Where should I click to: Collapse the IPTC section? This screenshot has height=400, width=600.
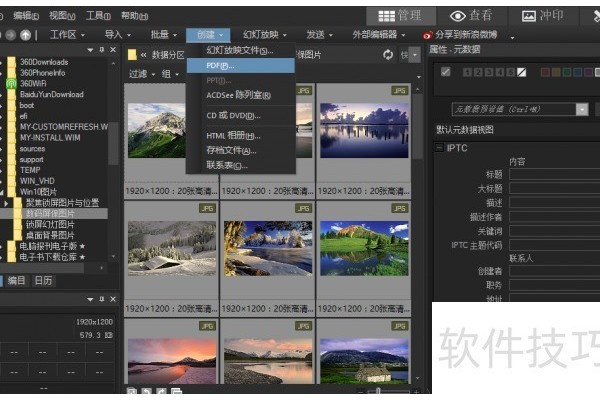point(439,148)
